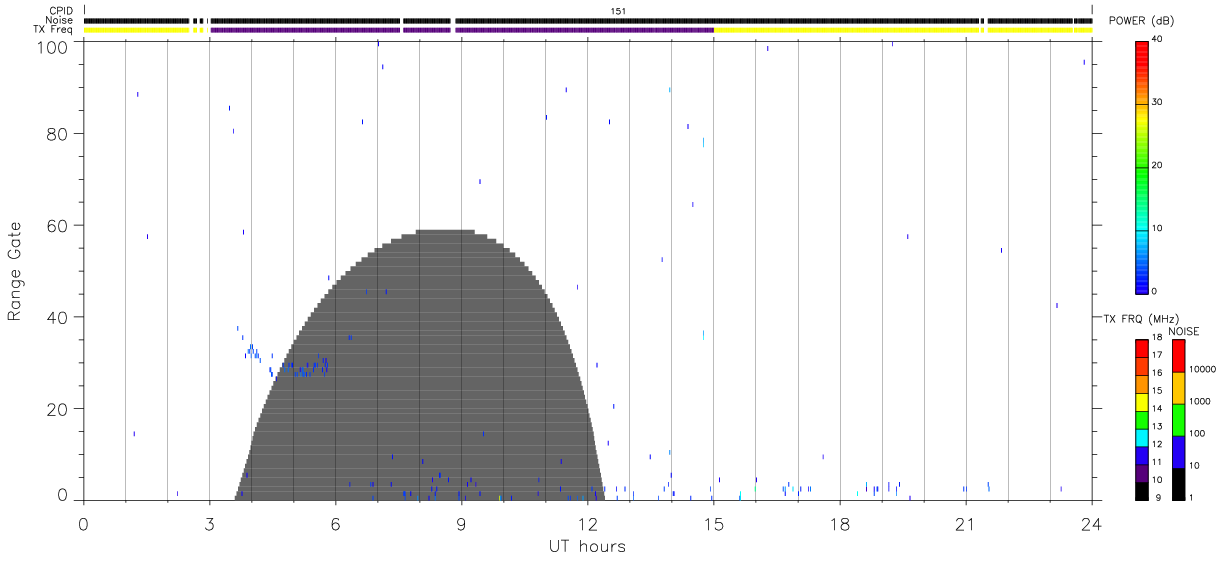Viewport: 1228px width, 567px height.
Task: Click the cyan segment of TX FRQ legend
Action: click(1141, 438)
